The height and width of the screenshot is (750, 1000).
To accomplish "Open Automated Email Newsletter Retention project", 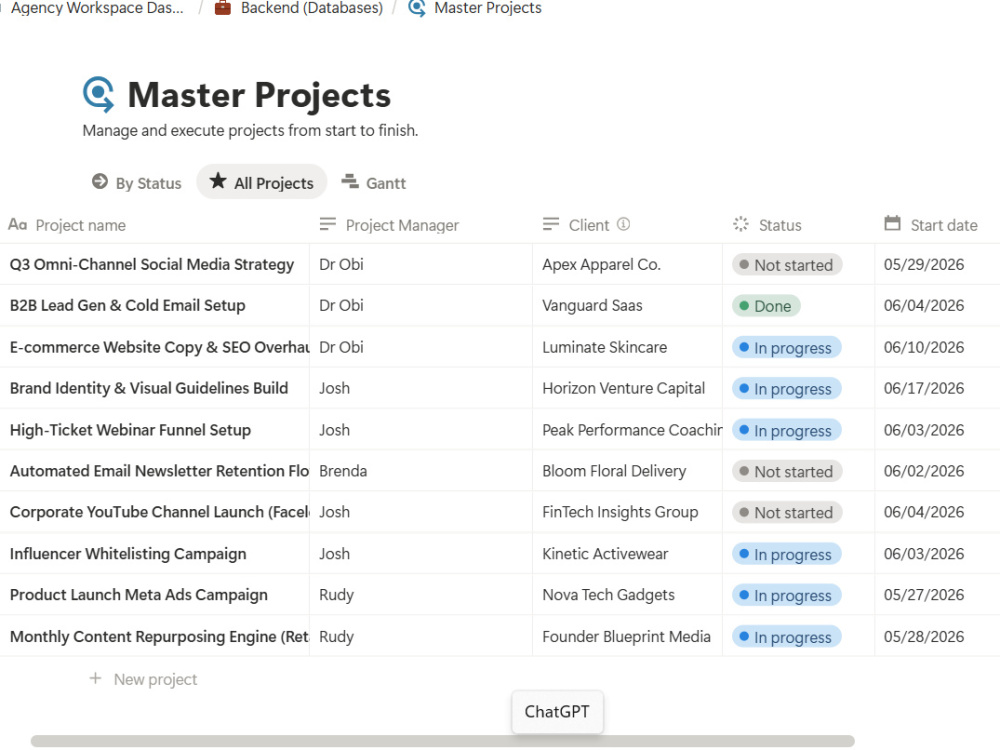I will (159, 471).
